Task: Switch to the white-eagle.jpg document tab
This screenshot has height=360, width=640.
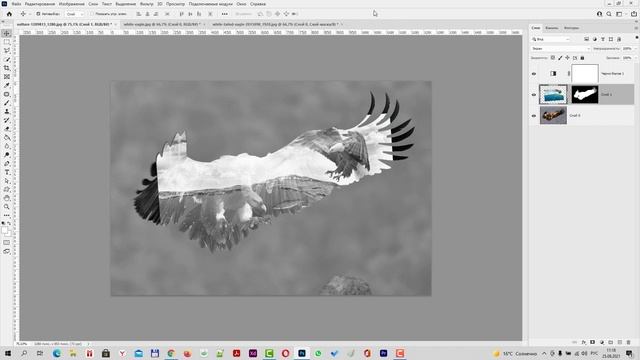Action: tap(162, 24)
